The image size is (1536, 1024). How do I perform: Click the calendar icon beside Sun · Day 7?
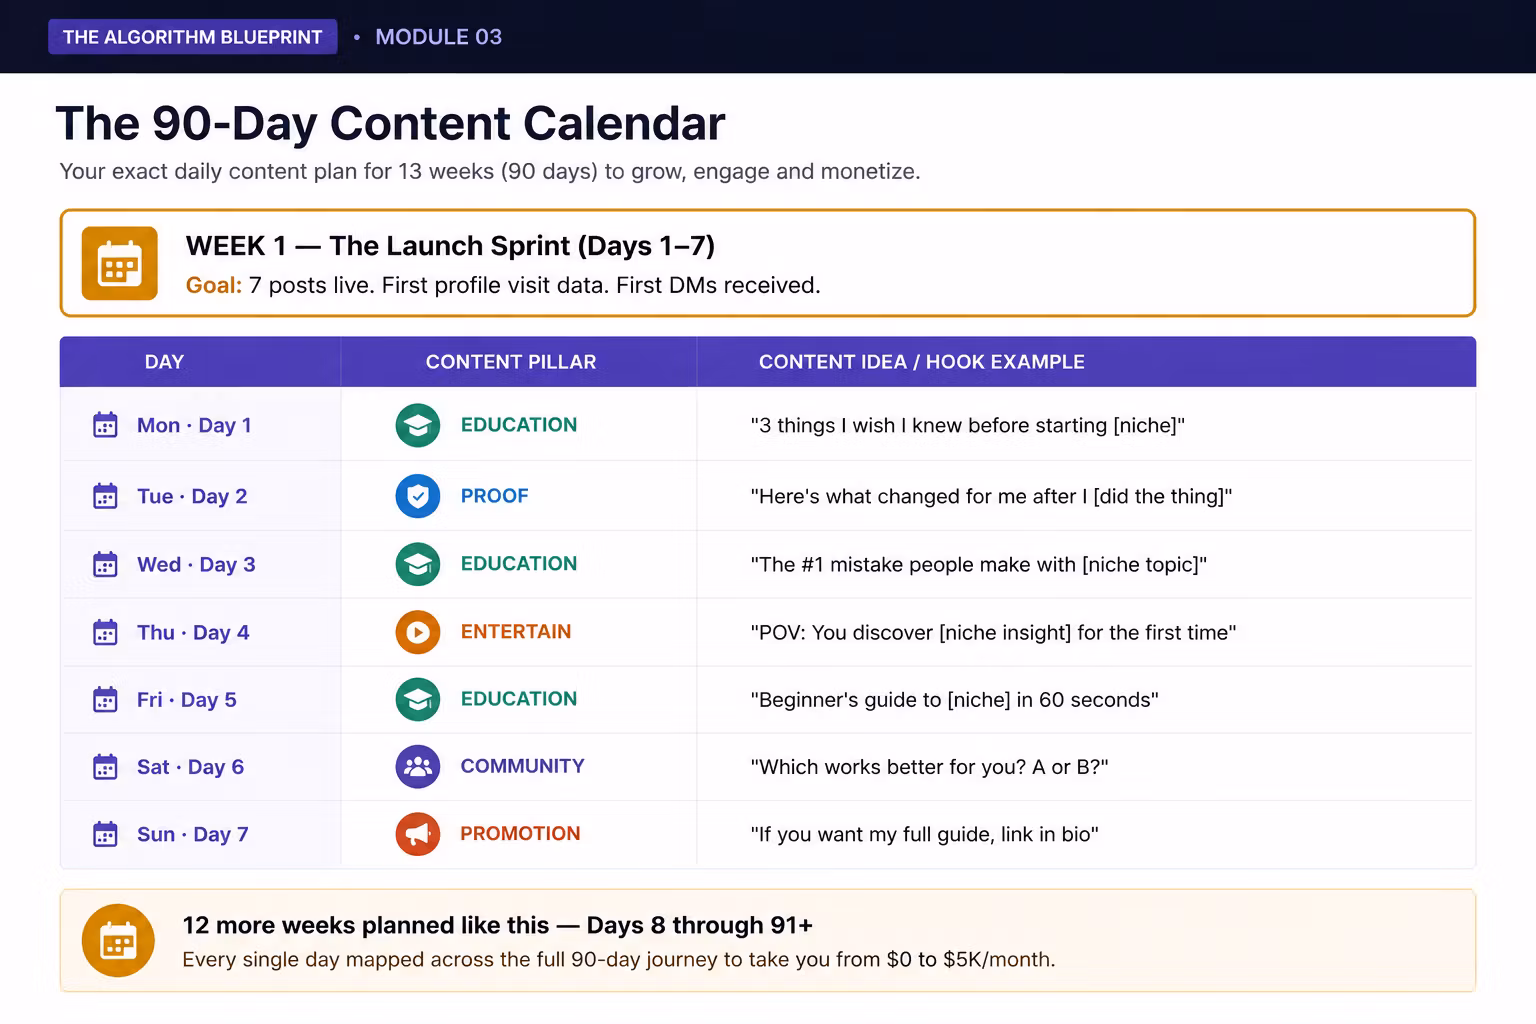click(105, 834)
